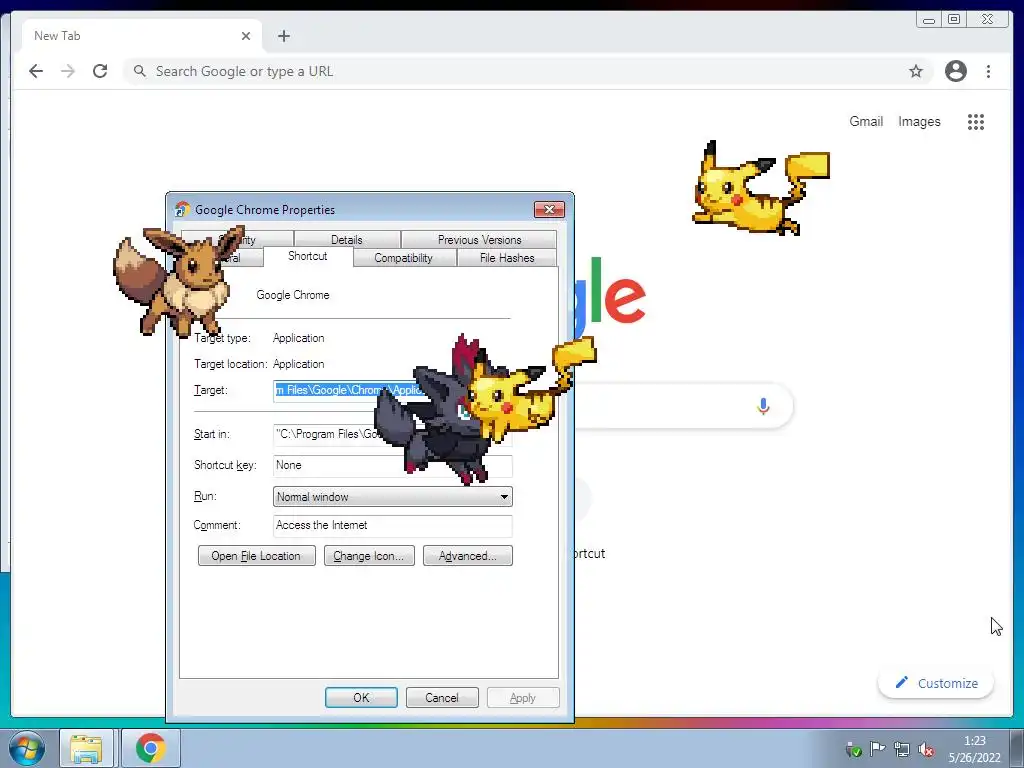Open the Google Images link

[919, 121]
